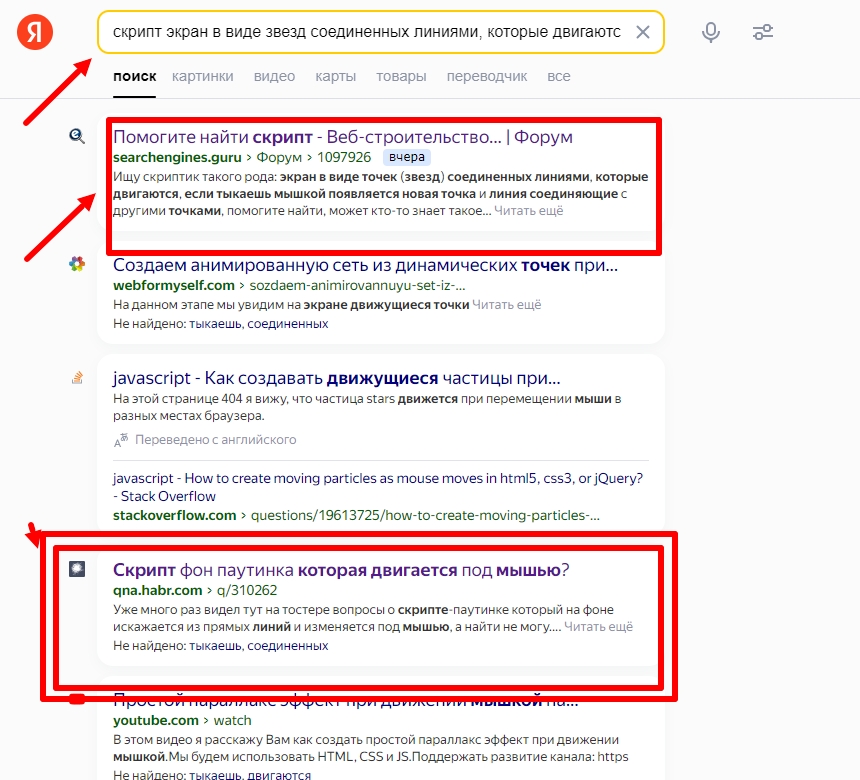
Task: Click the 'вчера' date badge
Action: (407, 157)
